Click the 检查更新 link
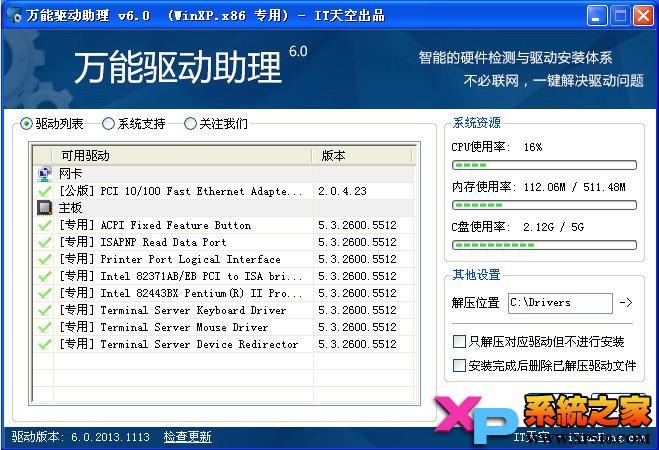 [x=187, y=437]
